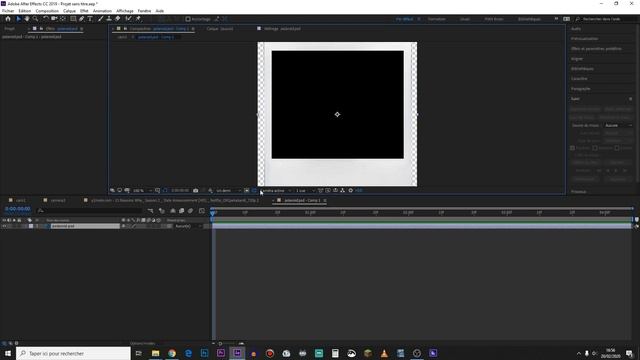Image resolution: width=640 pixels, height=360 pixels.
Task: Click the Frame Blending icon in timeline
Action: (182, 211)
